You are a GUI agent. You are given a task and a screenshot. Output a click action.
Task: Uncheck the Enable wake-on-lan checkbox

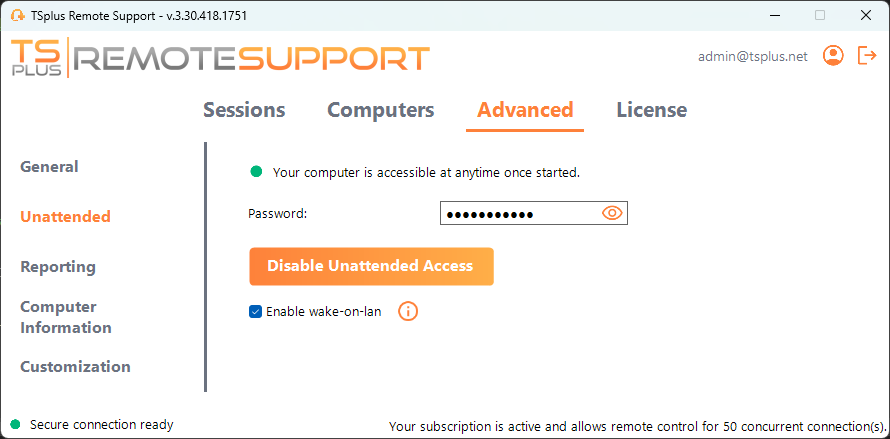(255, 312)
